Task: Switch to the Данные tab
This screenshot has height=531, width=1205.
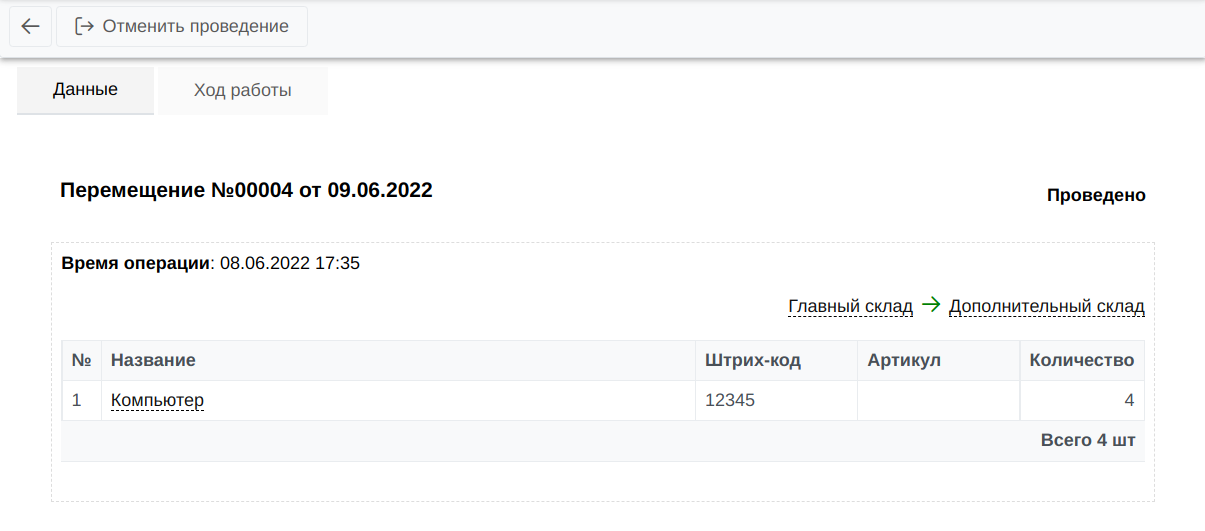Action: pos(85,90)
